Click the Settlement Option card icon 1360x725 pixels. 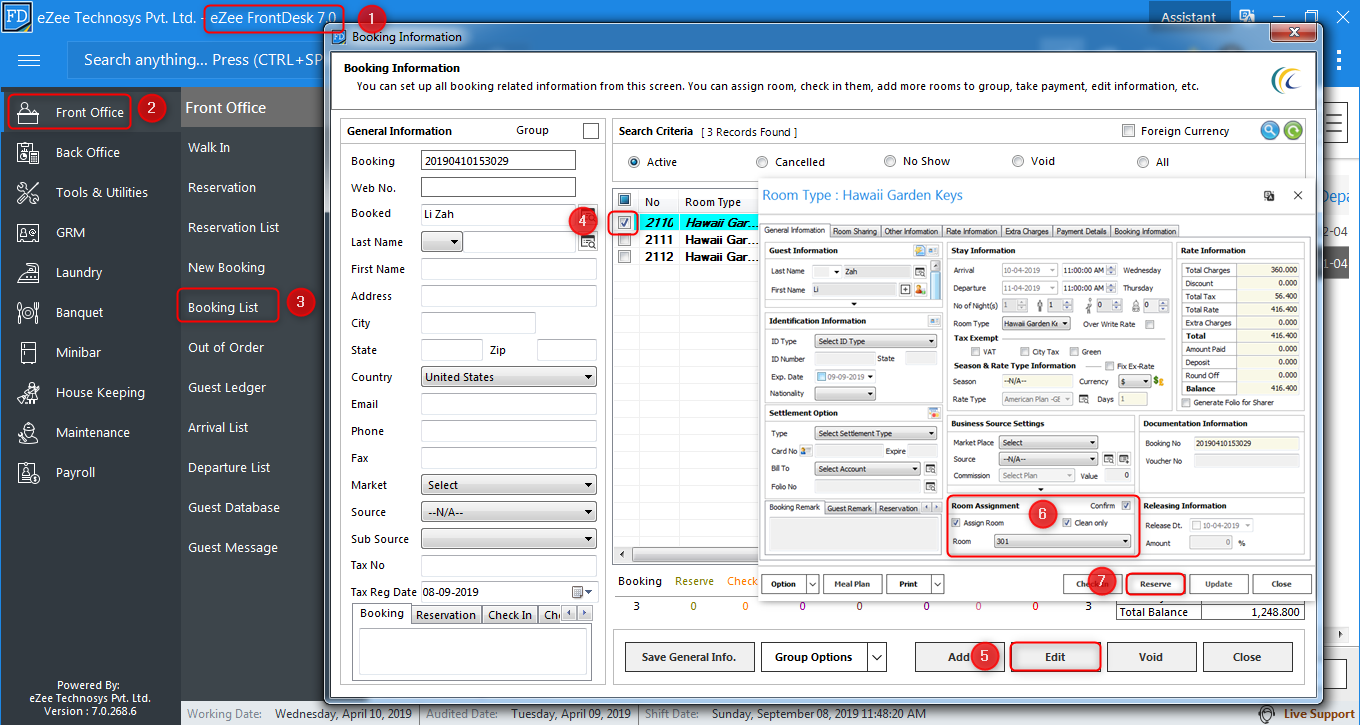pyautogui.click(x=934, y=413)
